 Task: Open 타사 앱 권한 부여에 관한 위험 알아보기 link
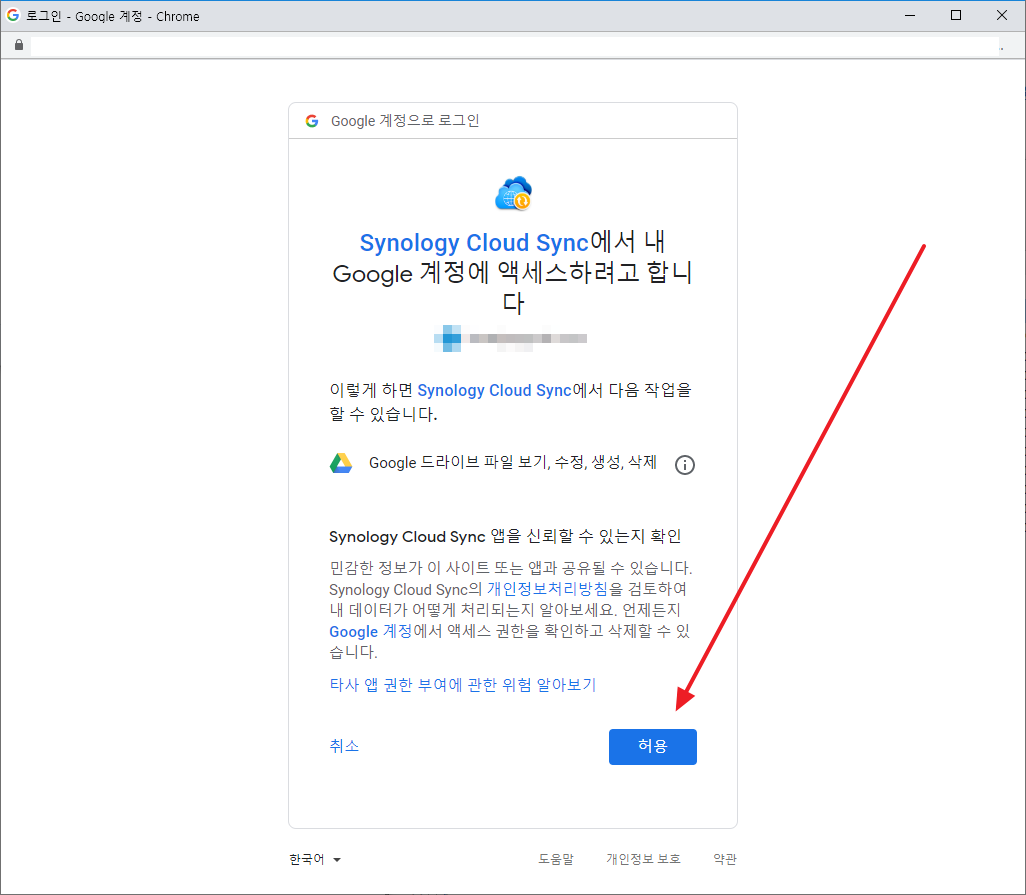point(463,685)
